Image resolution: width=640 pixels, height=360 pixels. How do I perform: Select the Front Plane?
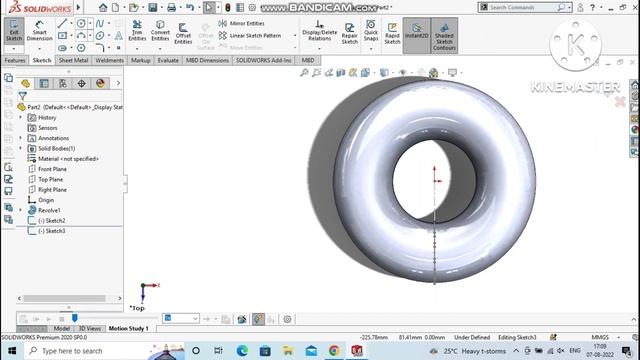52,169
